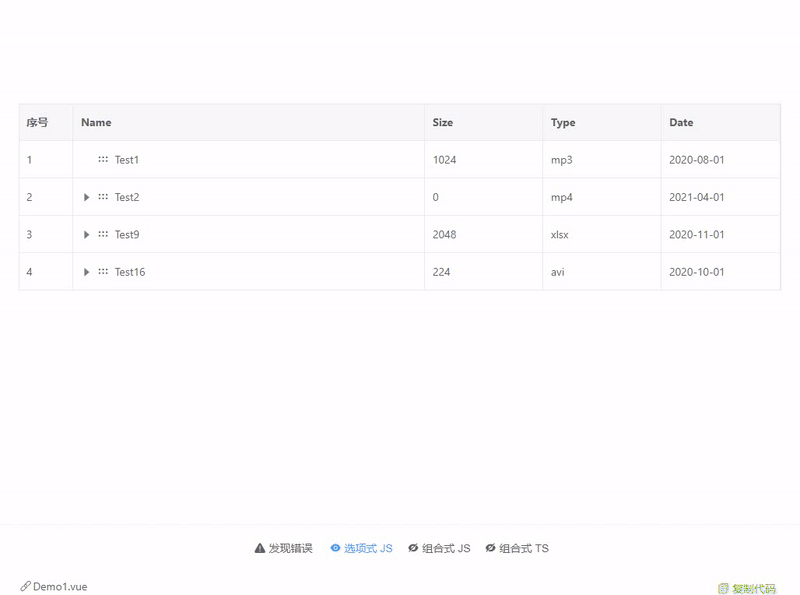Image resolution: width=800 pixels, height=595 pixels.
Task: Expand the Test2 tree row
Action: click(87, 197)
